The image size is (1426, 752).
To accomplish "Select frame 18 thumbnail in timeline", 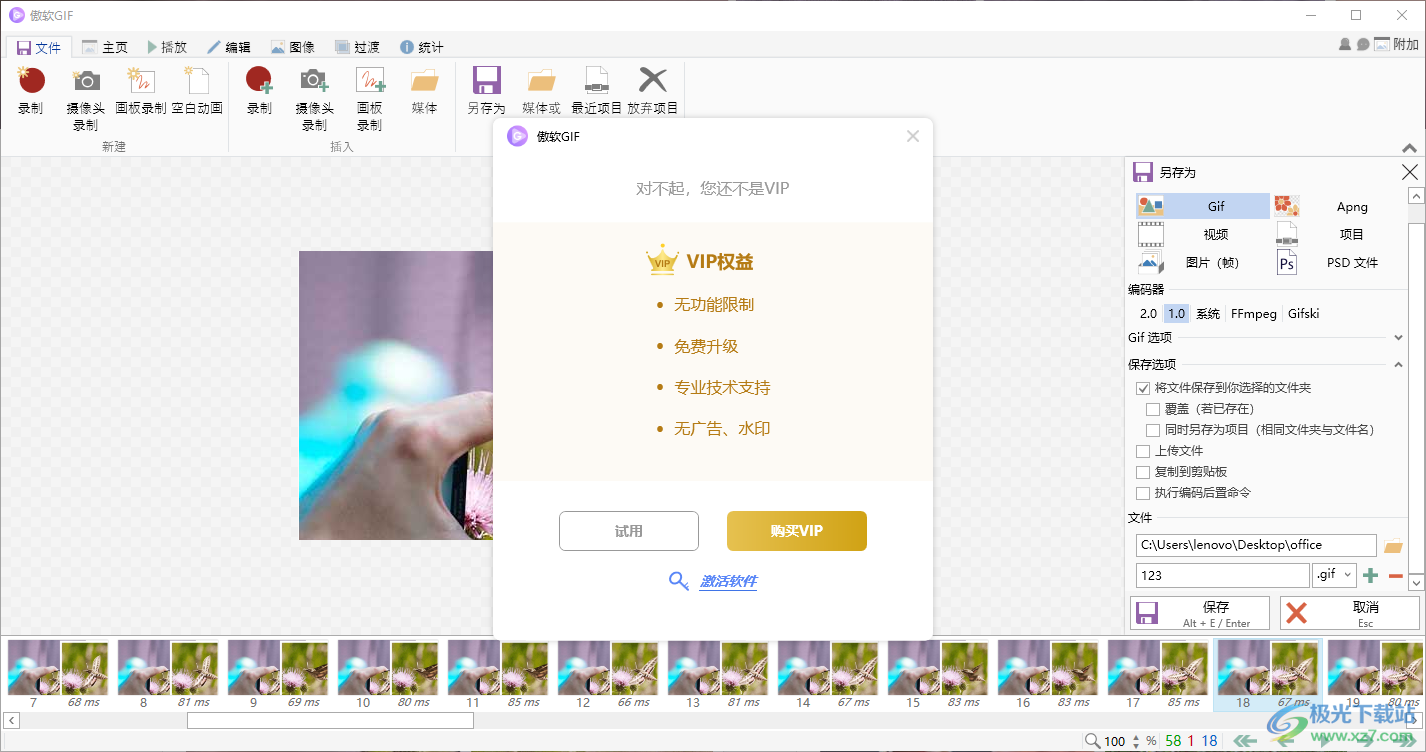I will click(1268, 674).
